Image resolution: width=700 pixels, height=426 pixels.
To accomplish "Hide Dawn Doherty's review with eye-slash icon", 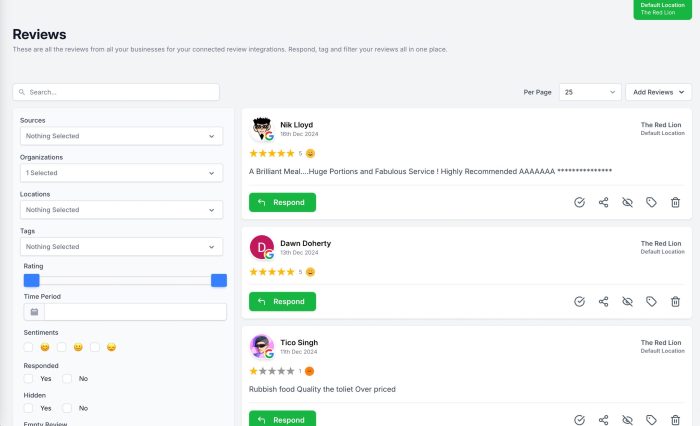I will pyautogui.click(x=628, y=301).
